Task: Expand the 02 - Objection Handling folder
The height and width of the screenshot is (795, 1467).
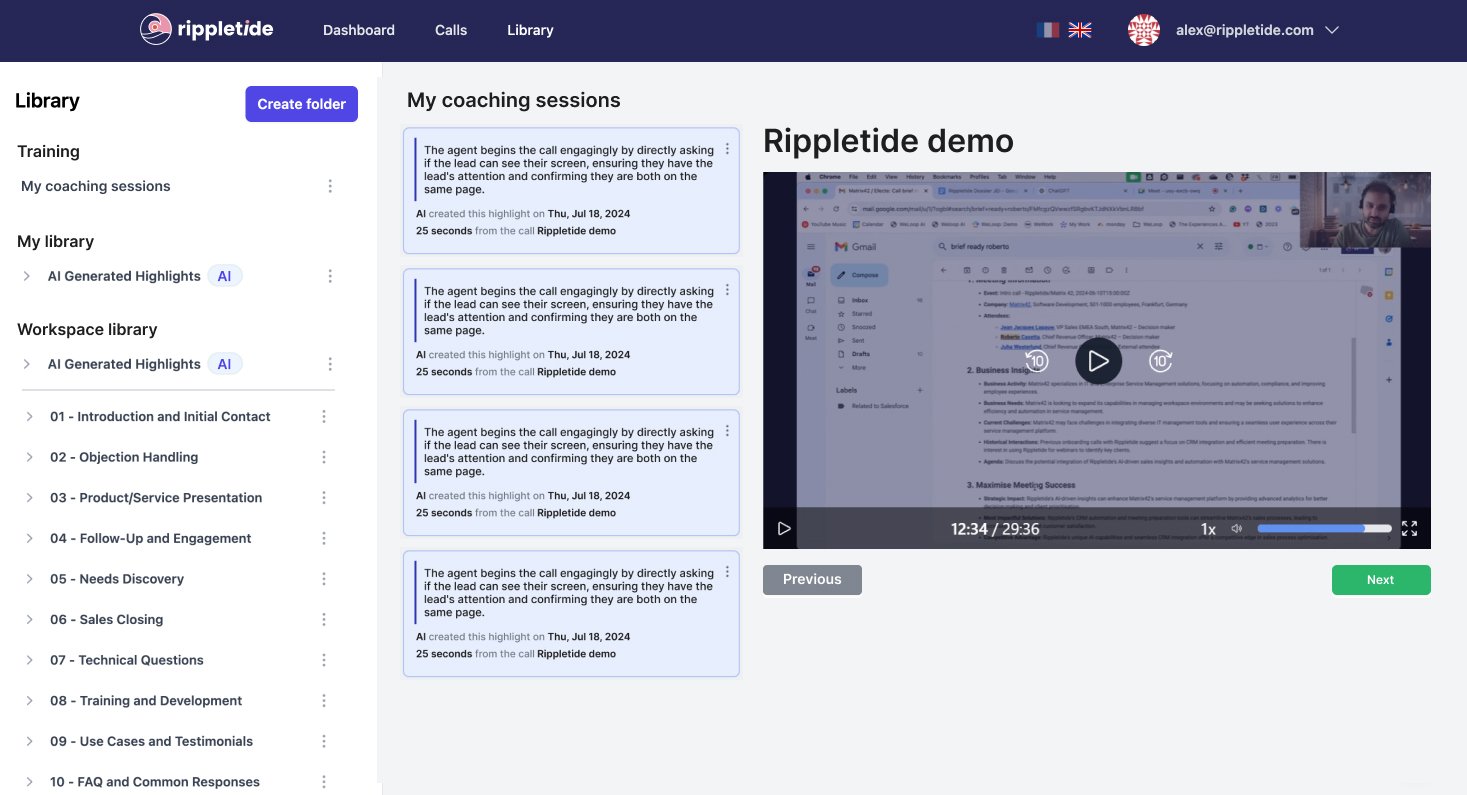Action: (x=30, y=457)
